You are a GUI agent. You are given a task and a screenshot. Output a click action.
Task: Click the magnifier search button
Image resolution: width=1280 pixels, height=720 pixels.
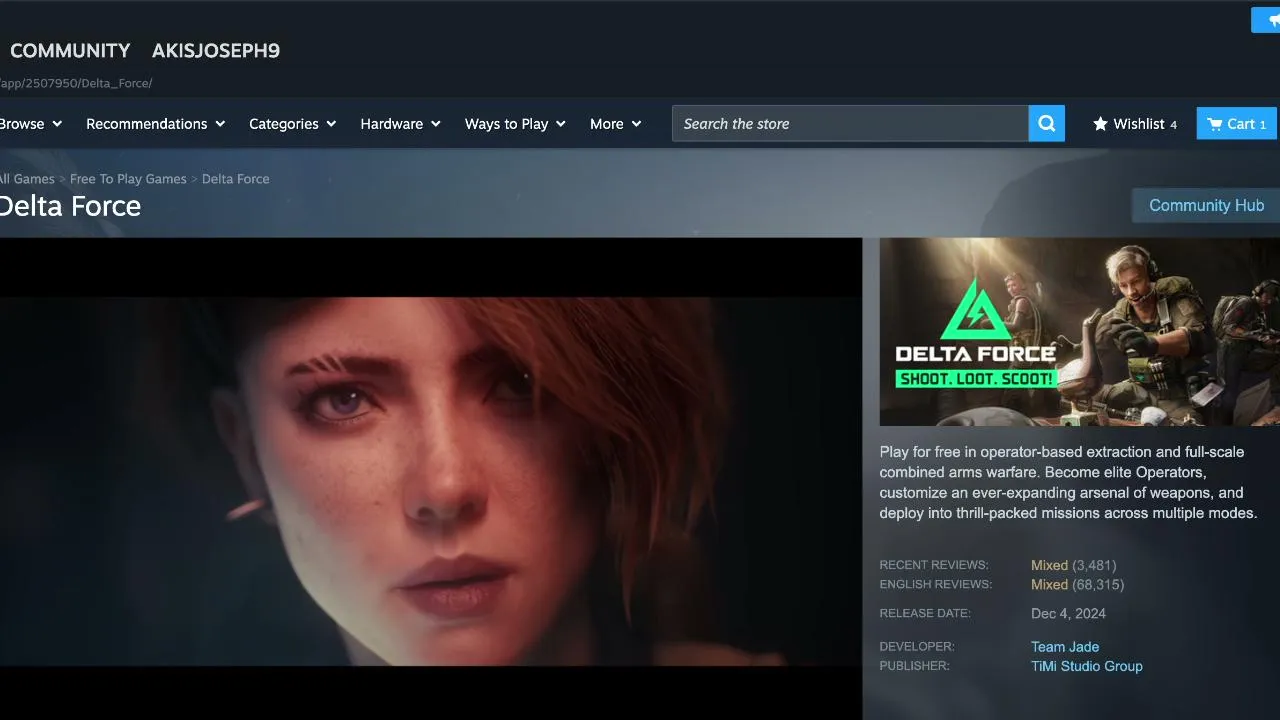[1047, 124]
